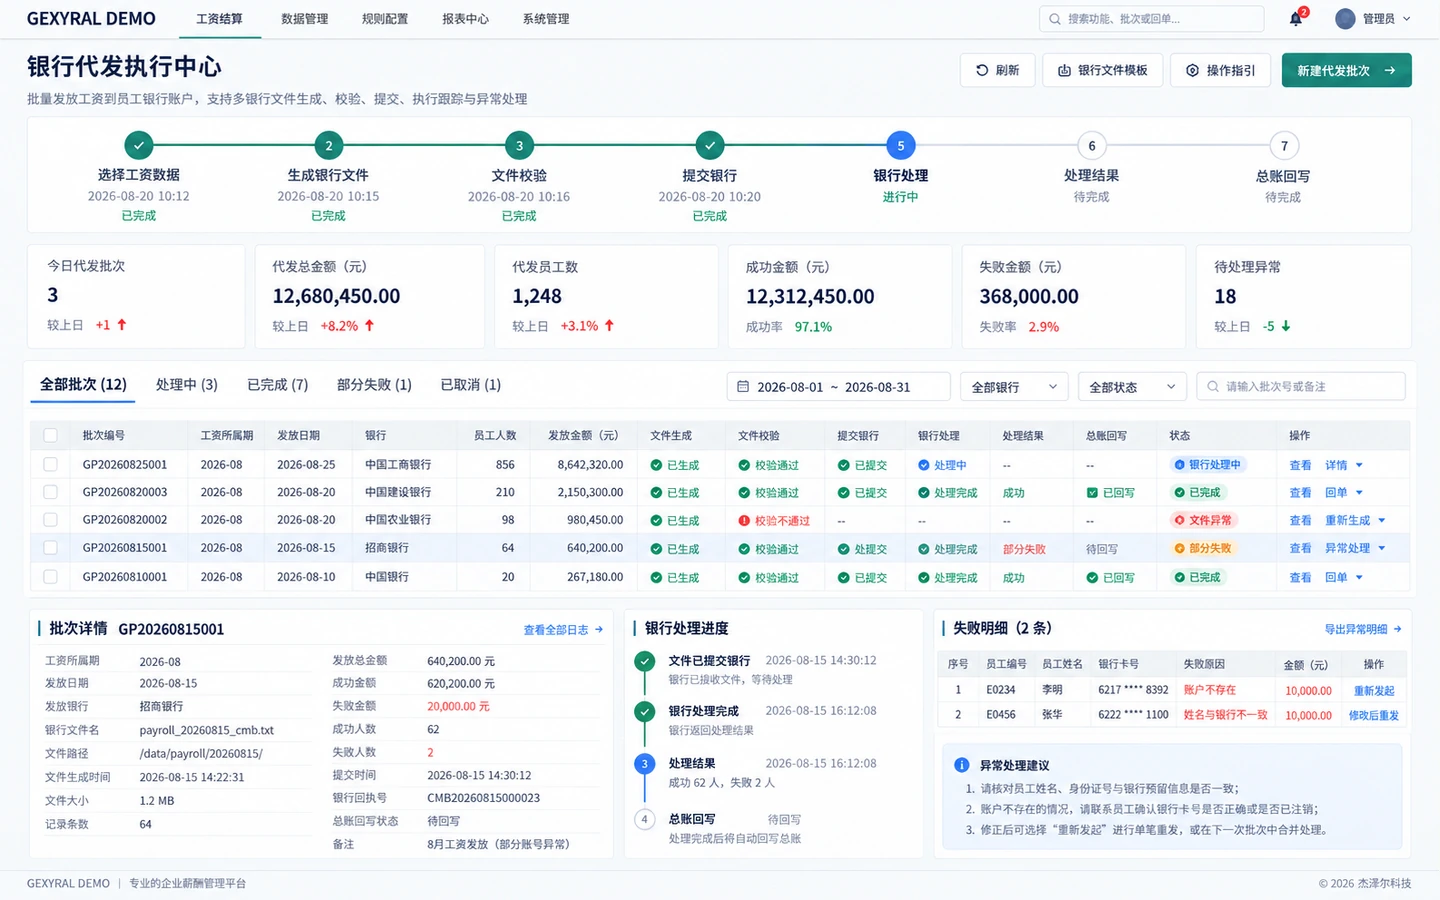The image size is (1440, 900).
Task: Open the 数据管理 menu
Action: [x=304, y=19]
